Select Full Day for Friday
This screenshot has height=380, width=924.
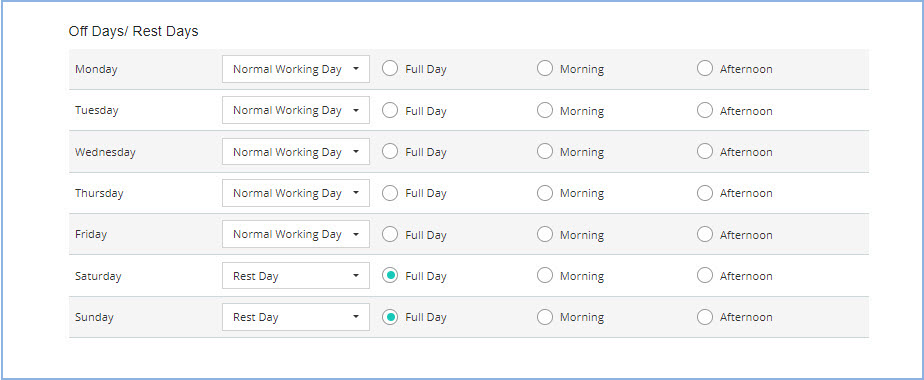(x=390, y=234)
